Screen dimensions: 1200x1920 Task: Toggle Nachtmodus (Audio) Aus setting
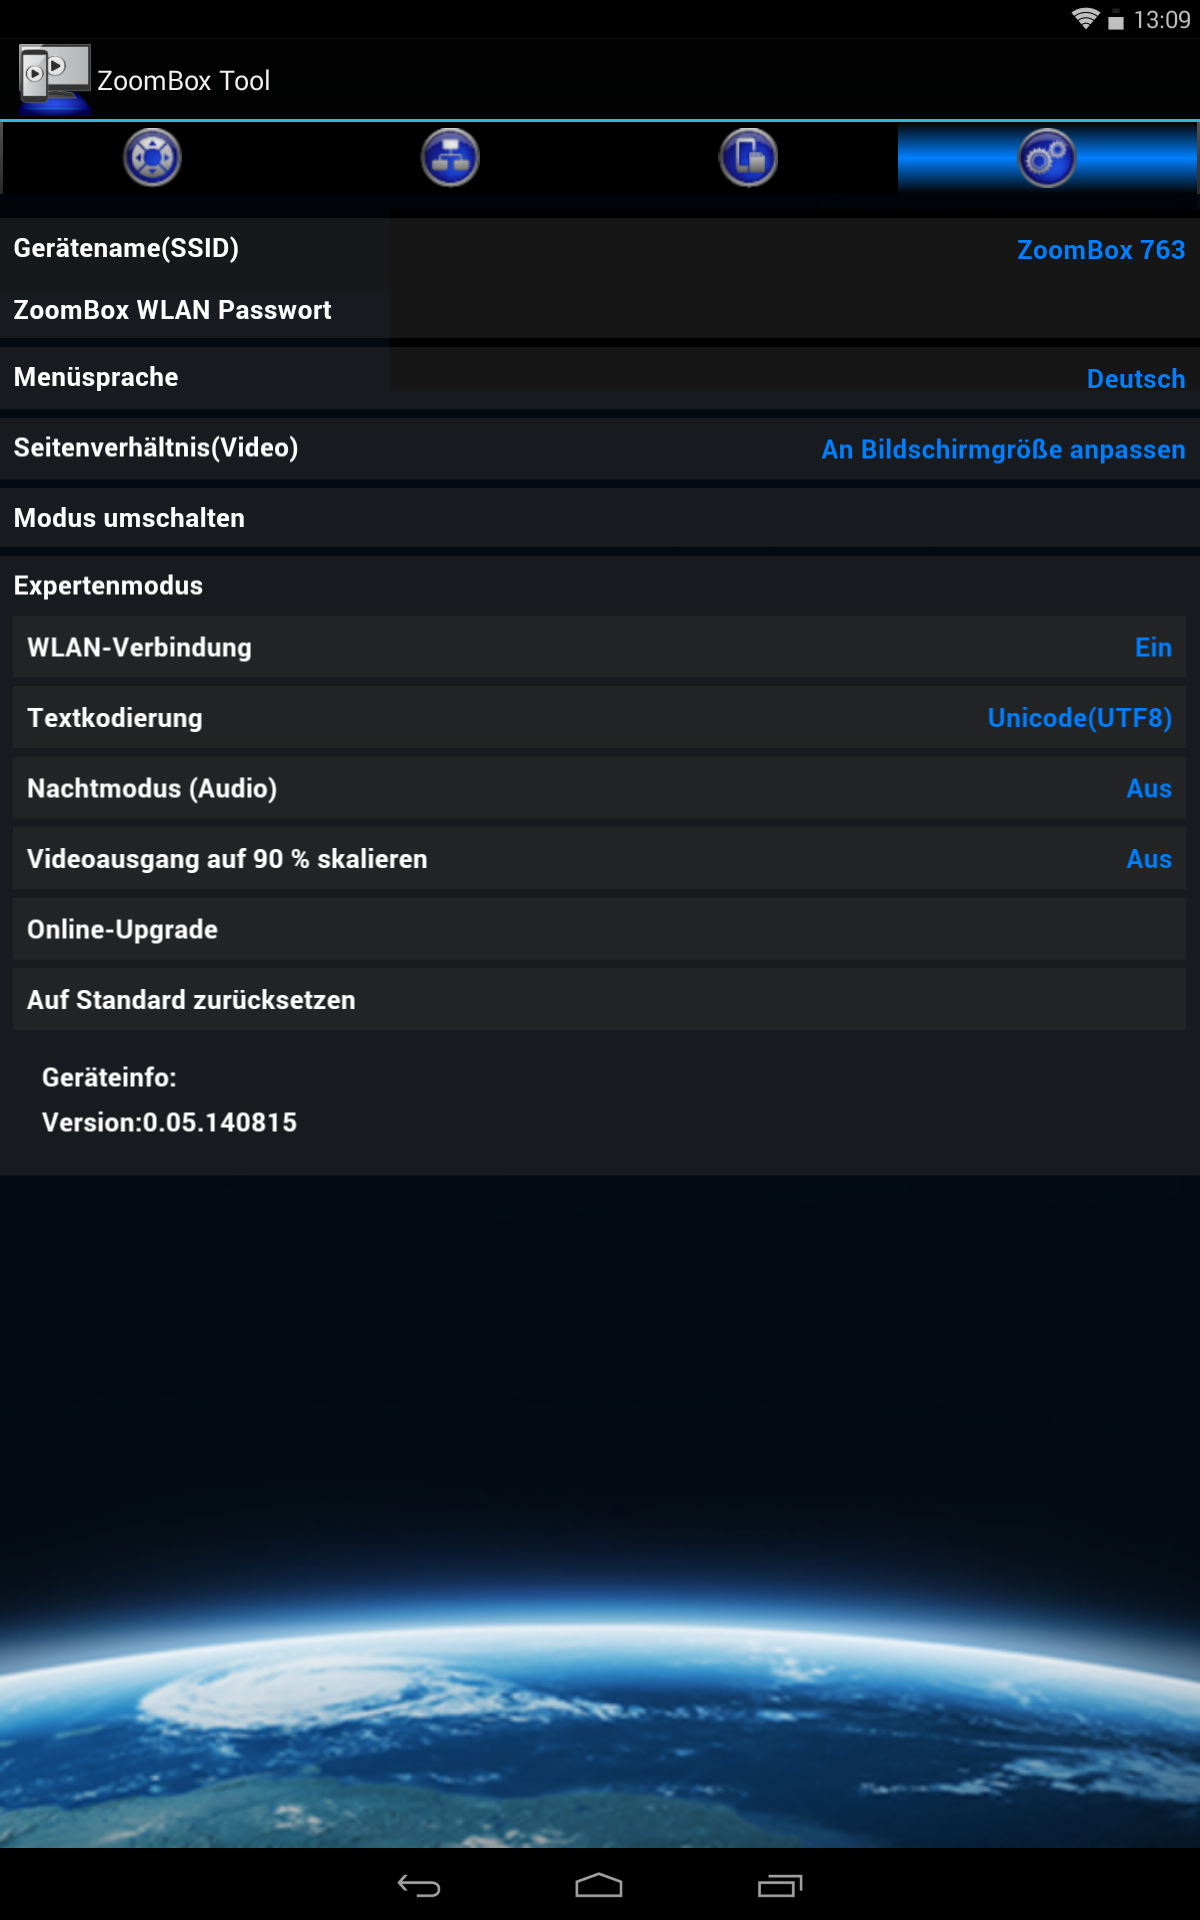[x=599, y=788]
